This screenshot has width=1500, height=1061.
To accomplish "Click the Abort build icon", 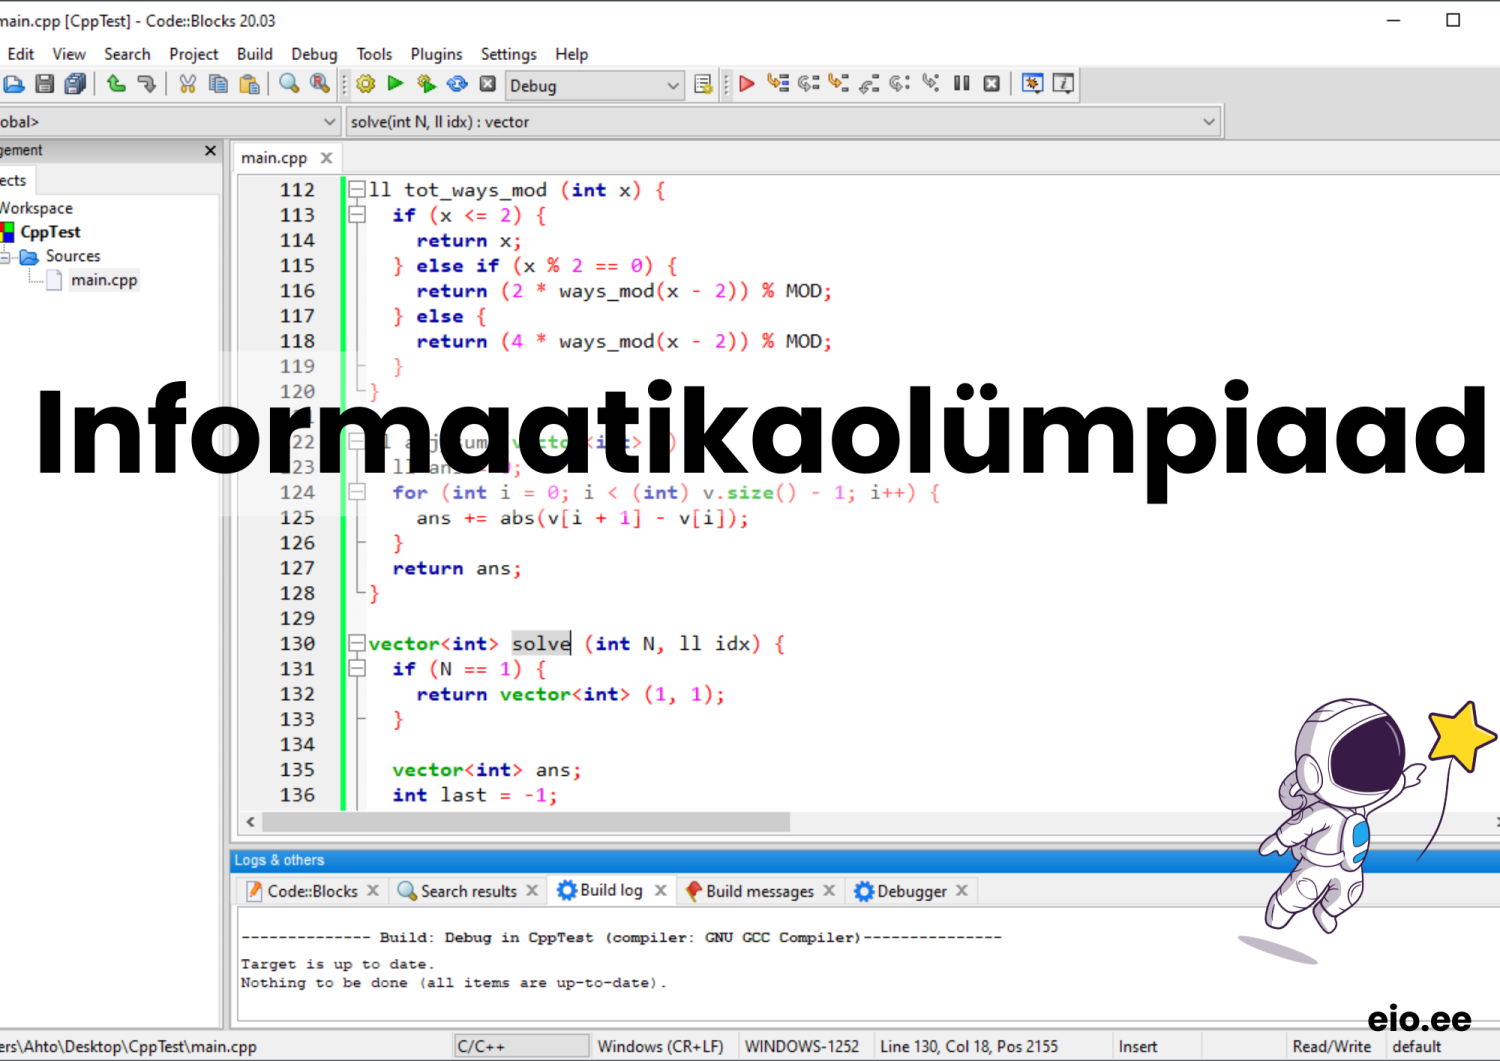I will pyautogui.click(x=488, y=84).
